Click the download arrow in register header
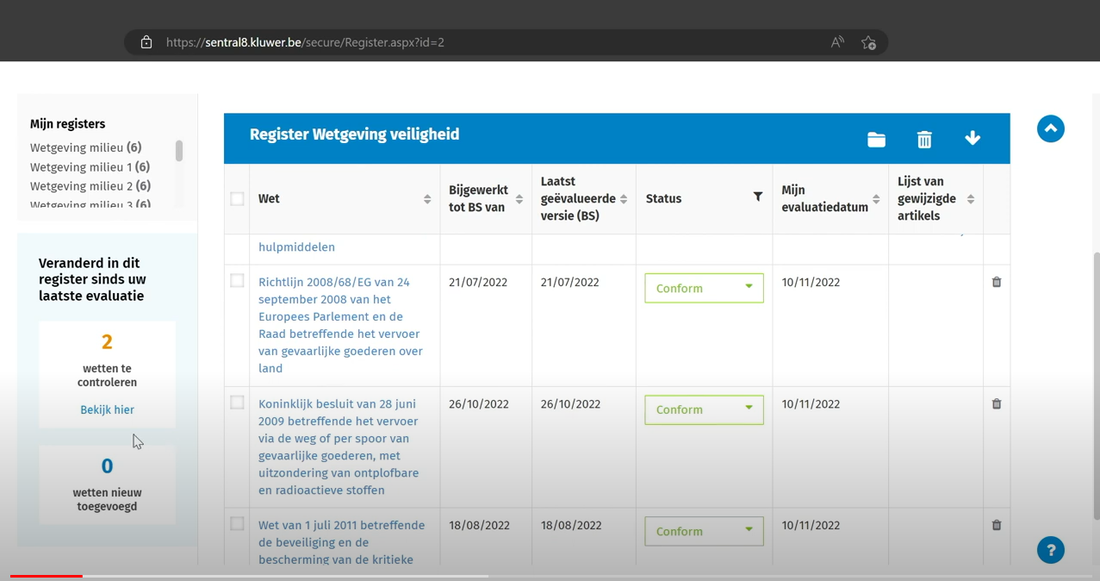The height and width of the screenshot is (581, 1100). pos(972,139)
